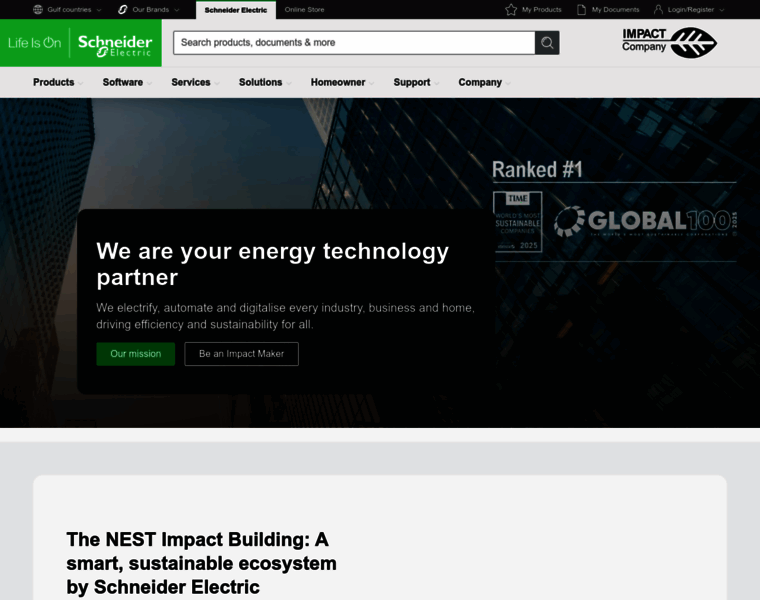Switch to the Online Store tab
Viewport: 760px width, 600px height.
(x=304, y=9)
